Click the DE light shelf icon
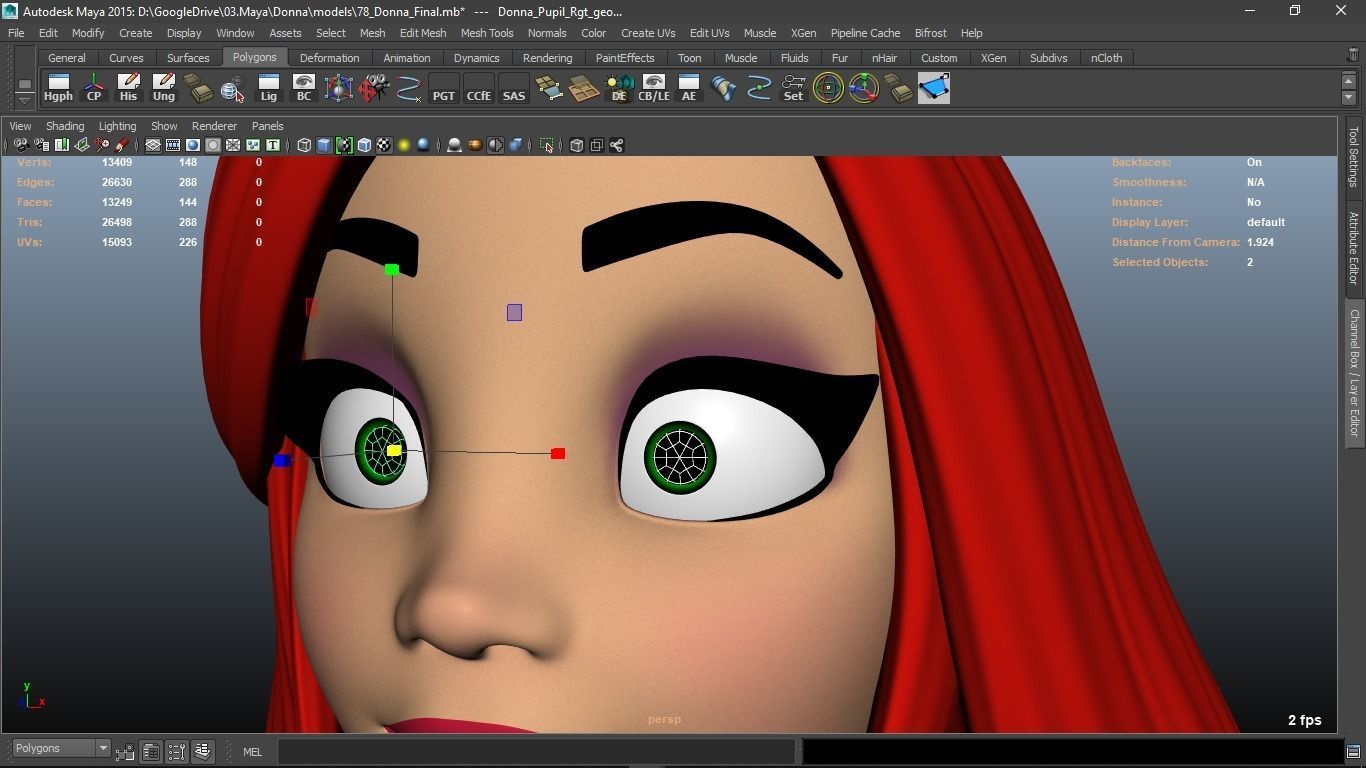 618,88
